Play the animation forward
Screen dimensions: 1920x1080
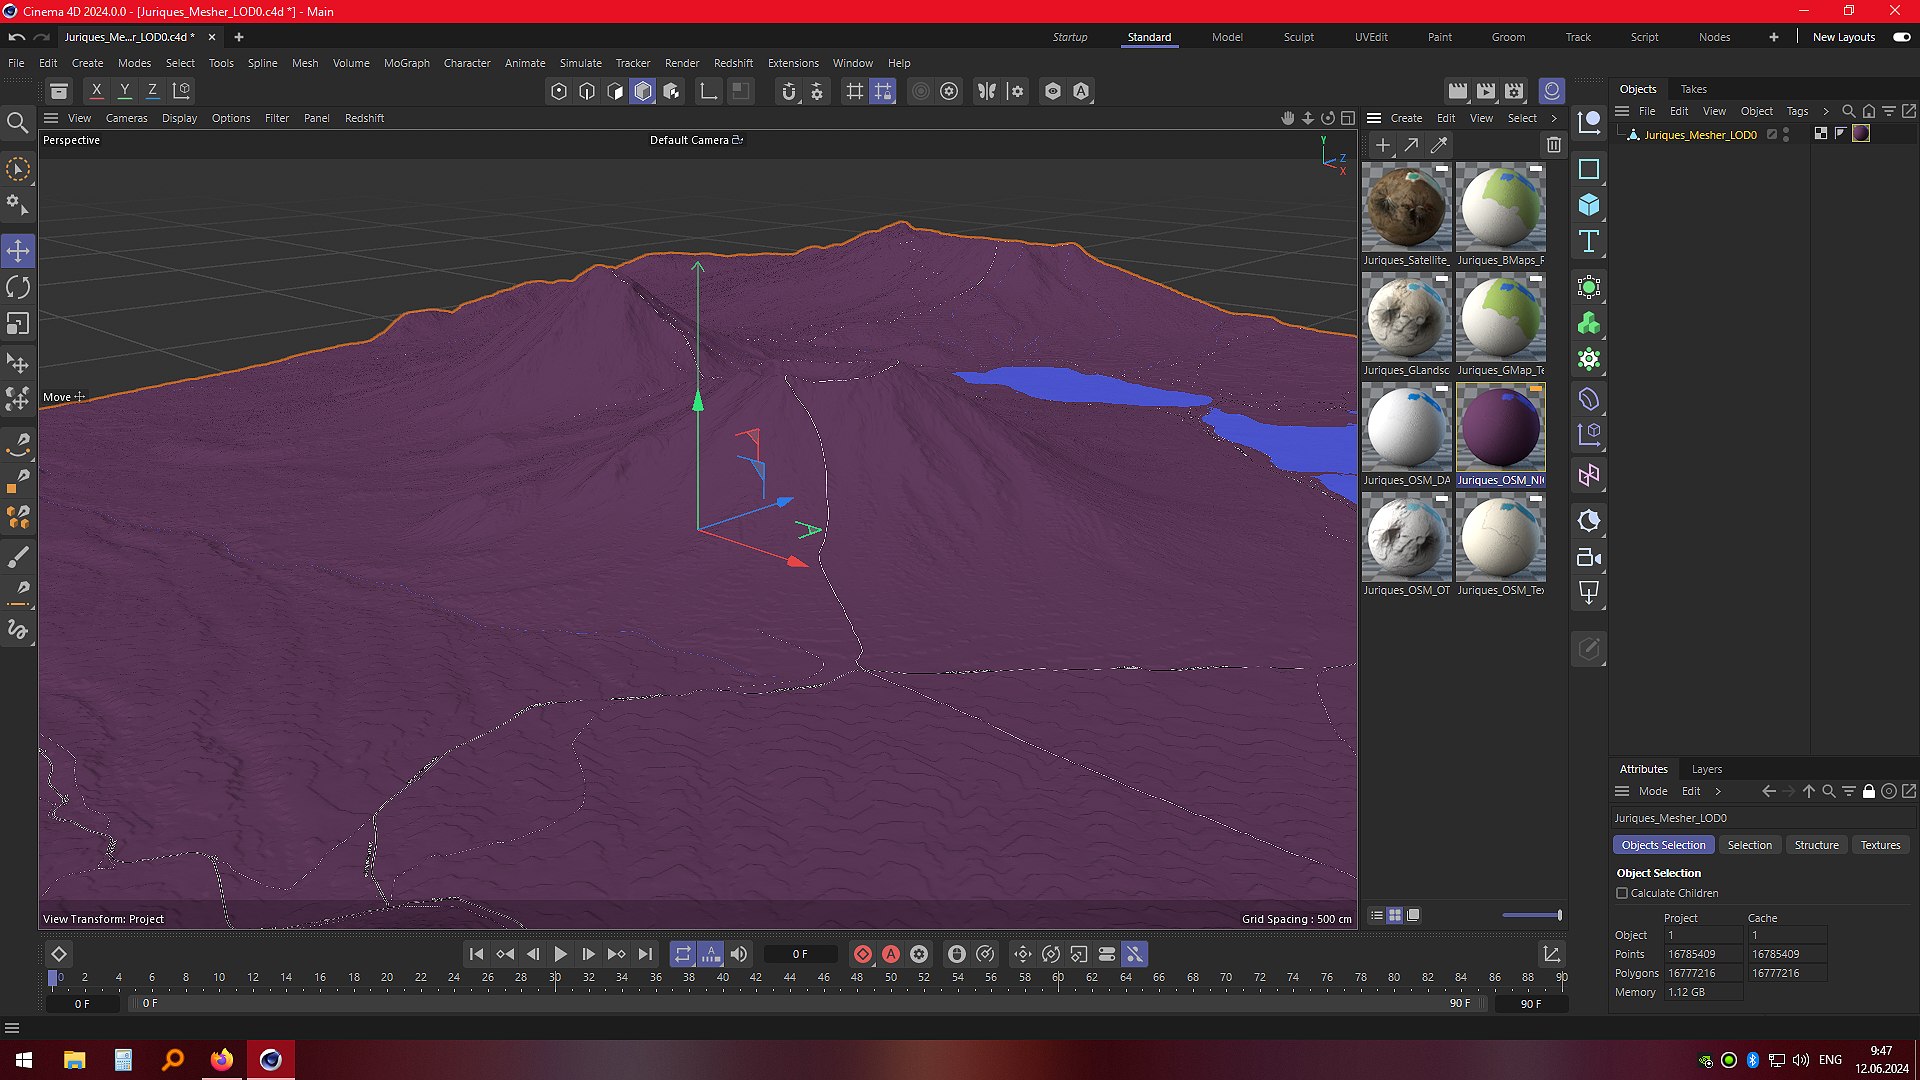pyautogui.click(x=560, y=954)
